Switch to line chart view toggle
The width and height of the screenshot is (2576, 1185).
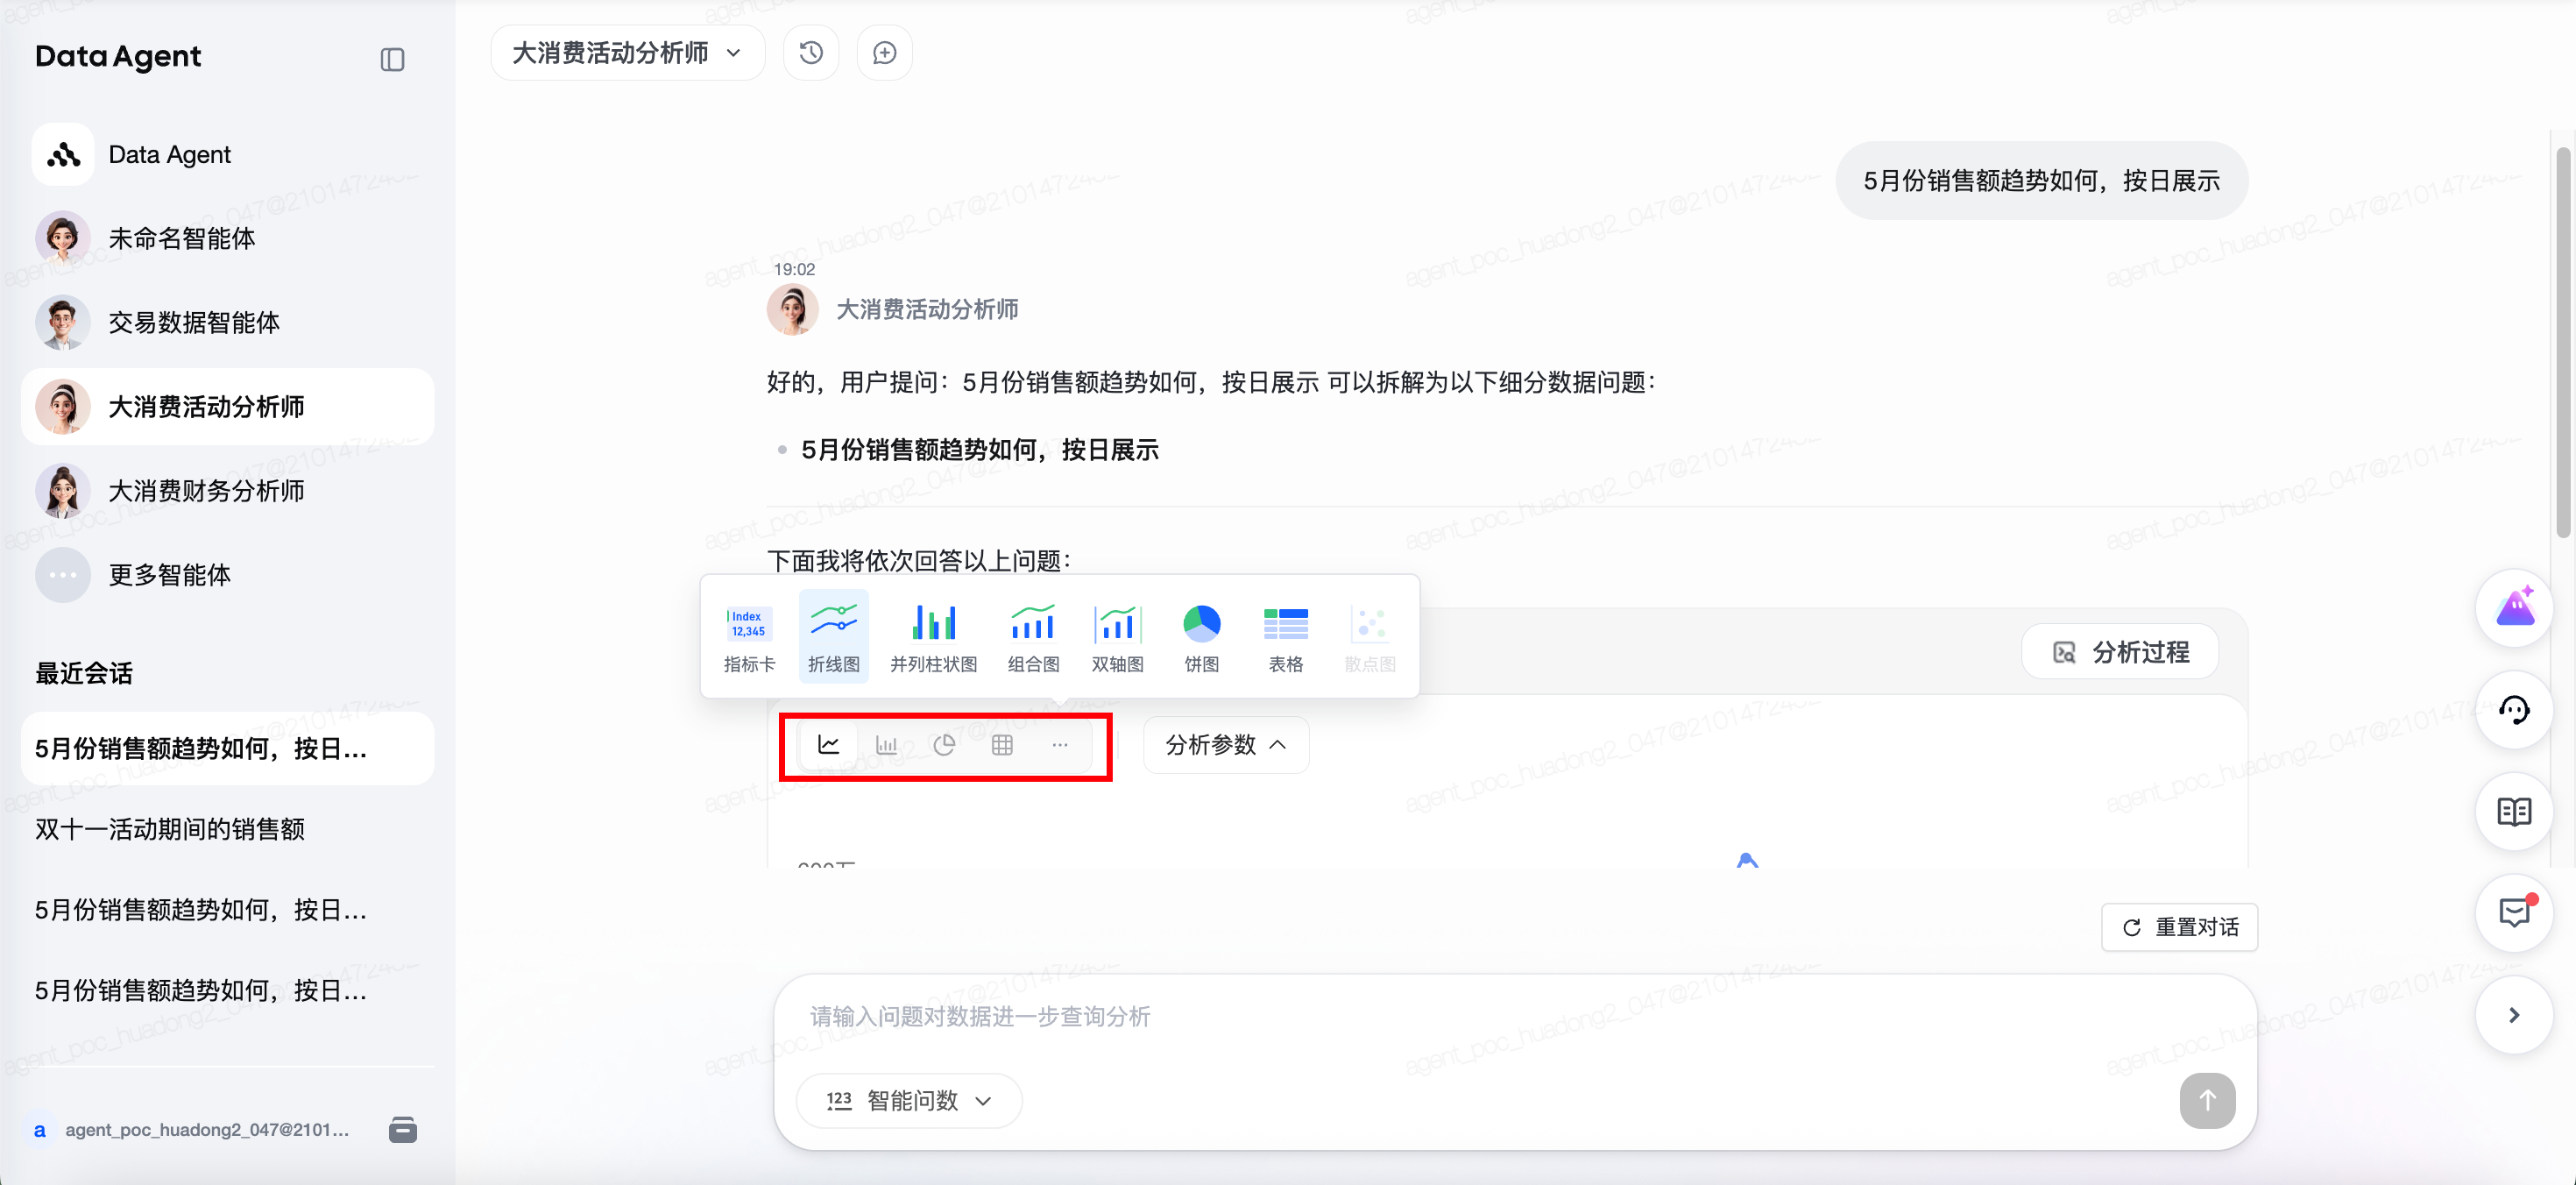point(829,745)
